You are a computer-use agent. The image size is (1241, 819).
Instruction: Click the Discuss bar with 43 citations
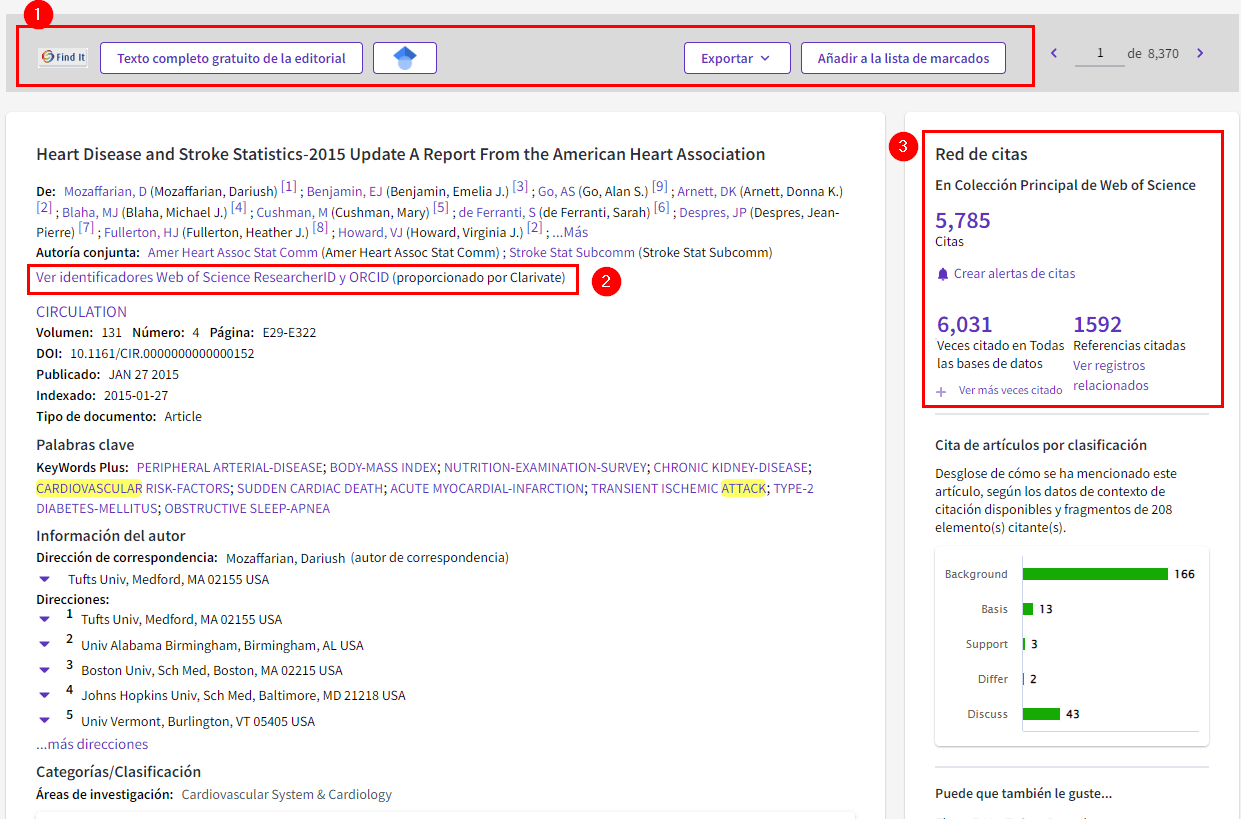pyautogui.click(x=1041, y=714)
